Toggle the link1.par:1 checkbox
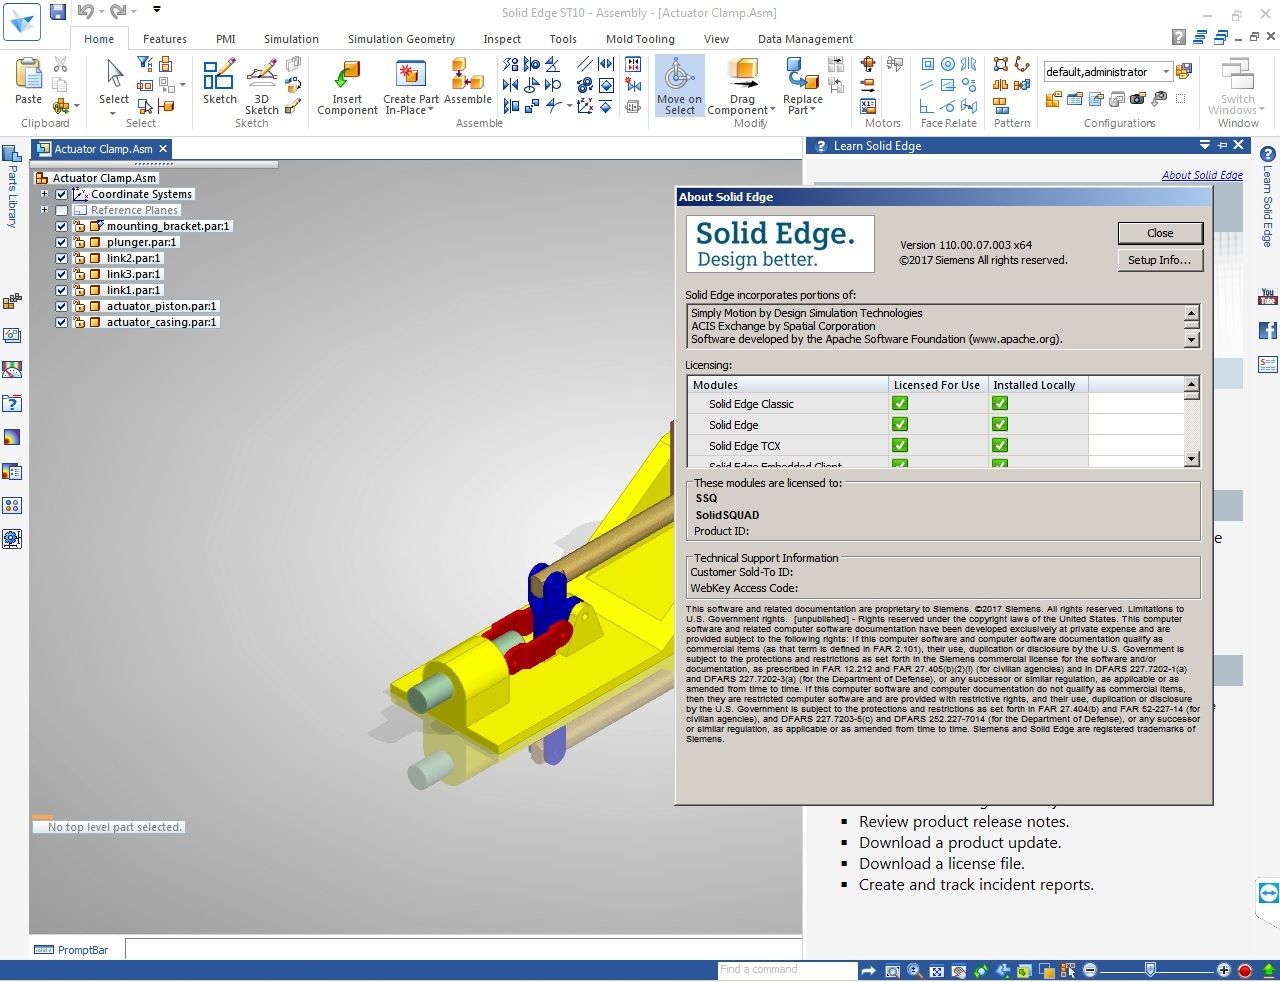This screenshot has width=1280, height=982. point(61,290)
